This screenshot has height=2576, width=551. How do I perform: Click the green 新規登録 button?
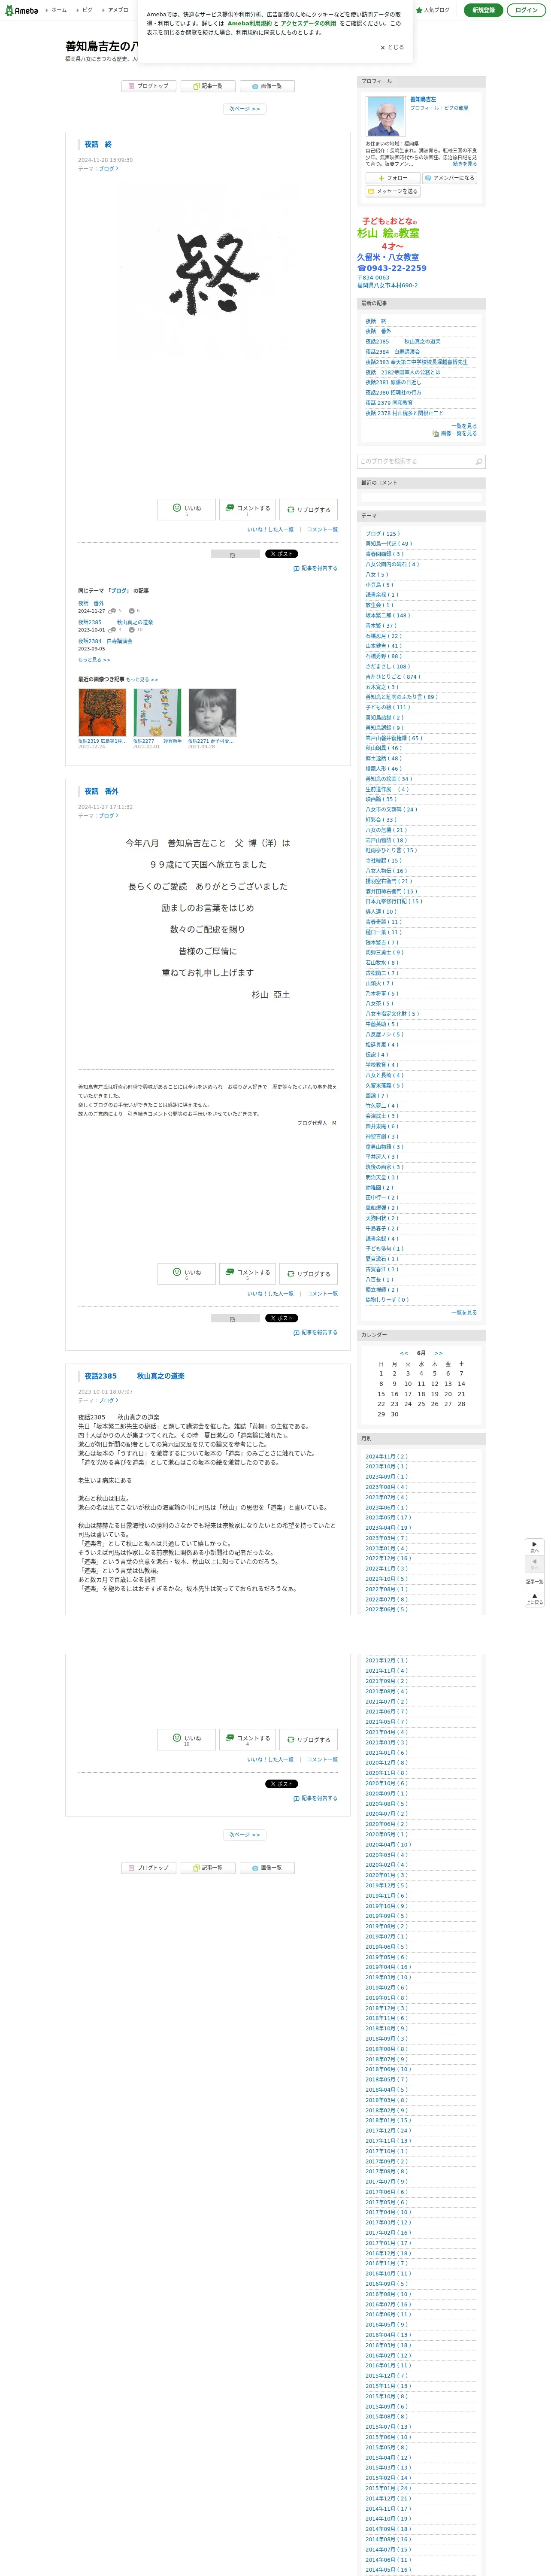point(484,10)
